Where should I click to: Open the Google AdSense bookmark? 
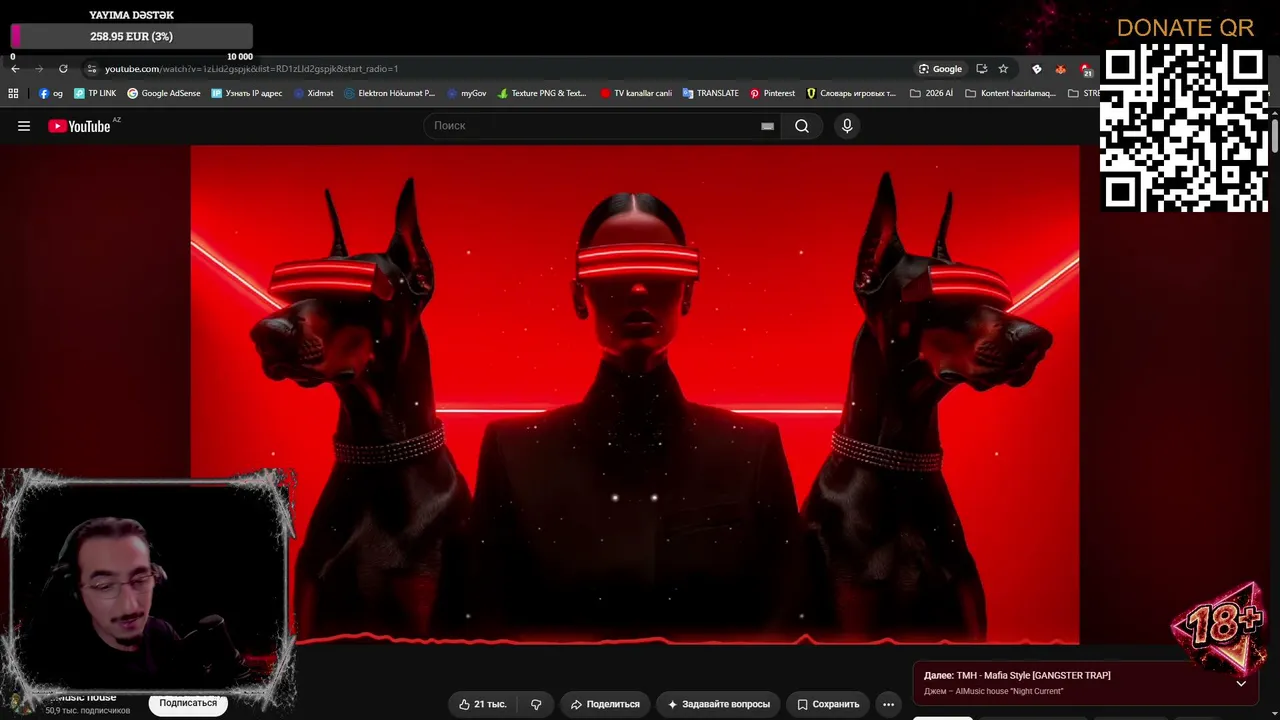tap(164, 93)
